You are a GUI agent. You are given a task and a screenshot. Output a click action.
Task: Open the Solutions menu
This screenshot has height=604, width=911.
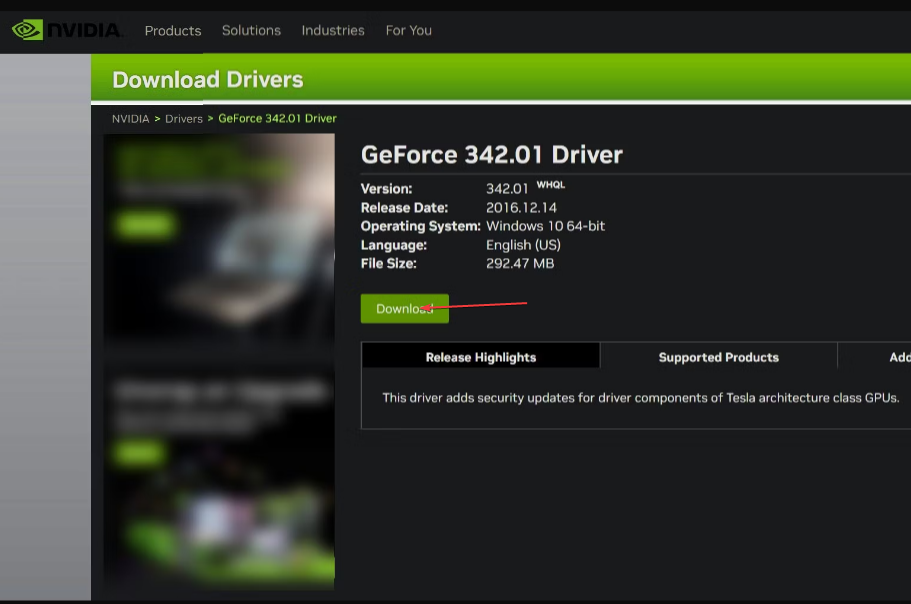pos(251,30)
